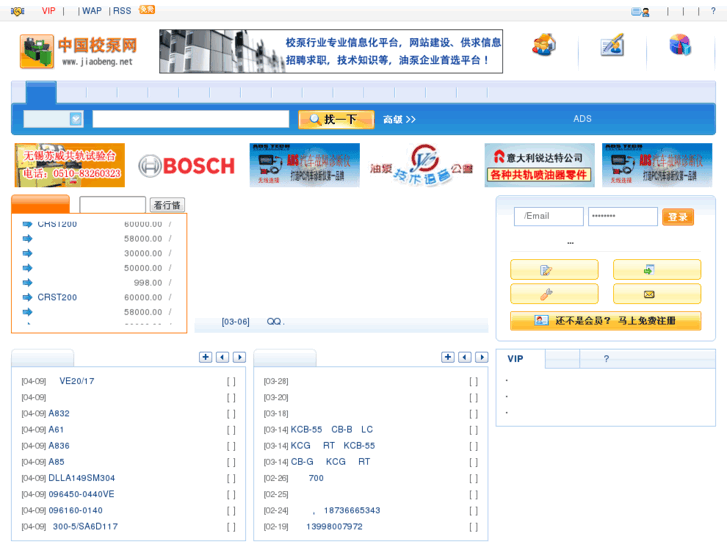Select the highlighted blue navigation tab
Viewport: 727px width, 545px height.
tap(41, 92)
